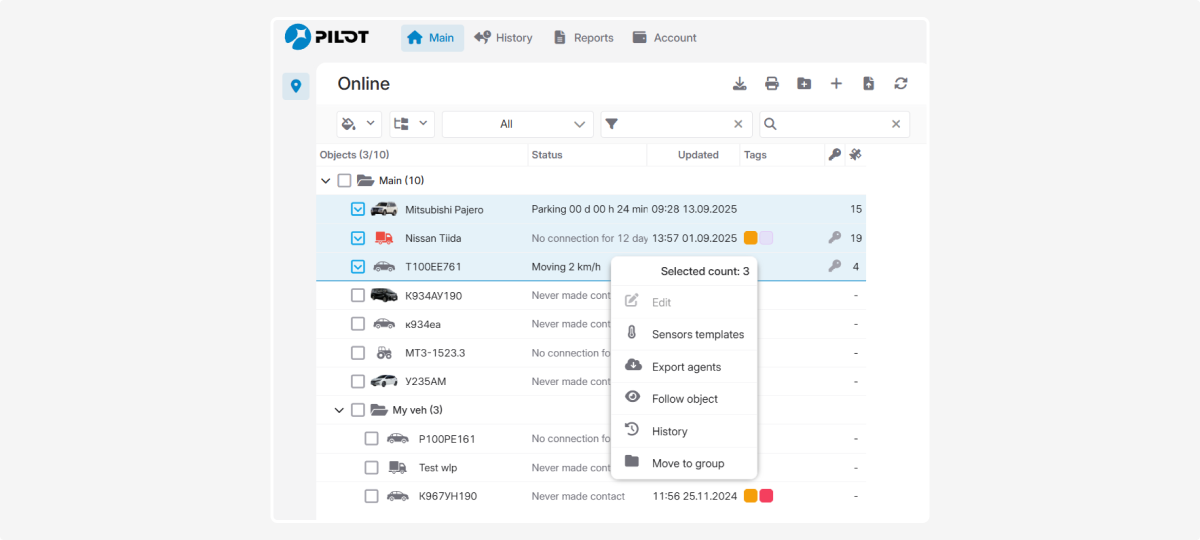Image resolution: width=1200 pixels, height=540 pixels.
Task: Select Sensors templates from context menu
Action: (697, 334)
